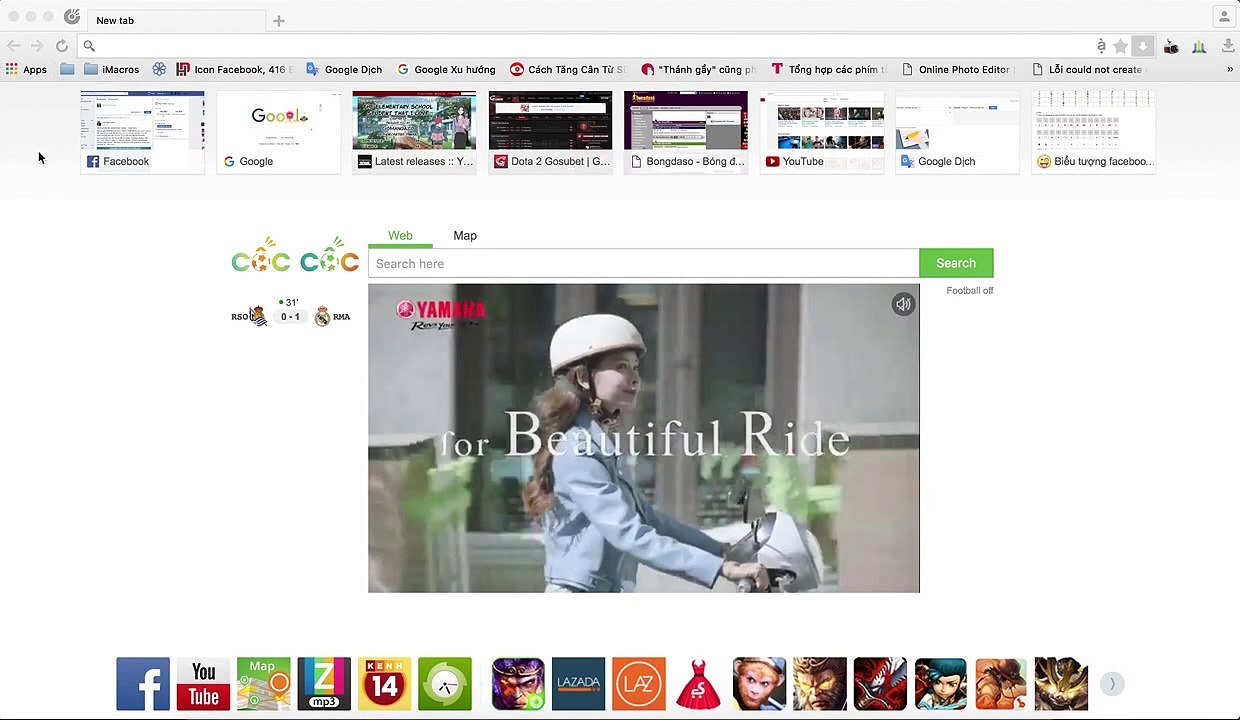Open the Biểu tượng facebook thumbnail
The height and width of the screenshot is (720, 1240).
(x=1093, y=132)
